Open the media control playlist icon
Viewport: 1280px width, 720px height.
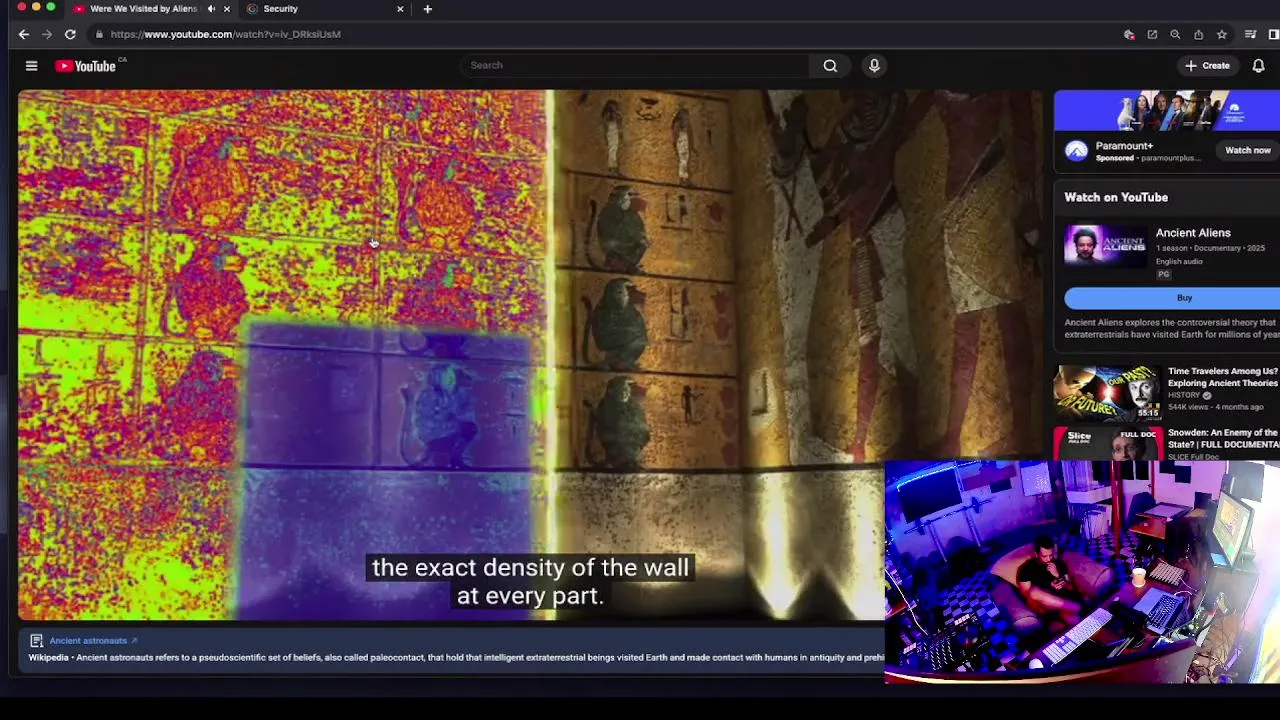click(1250, 34)
